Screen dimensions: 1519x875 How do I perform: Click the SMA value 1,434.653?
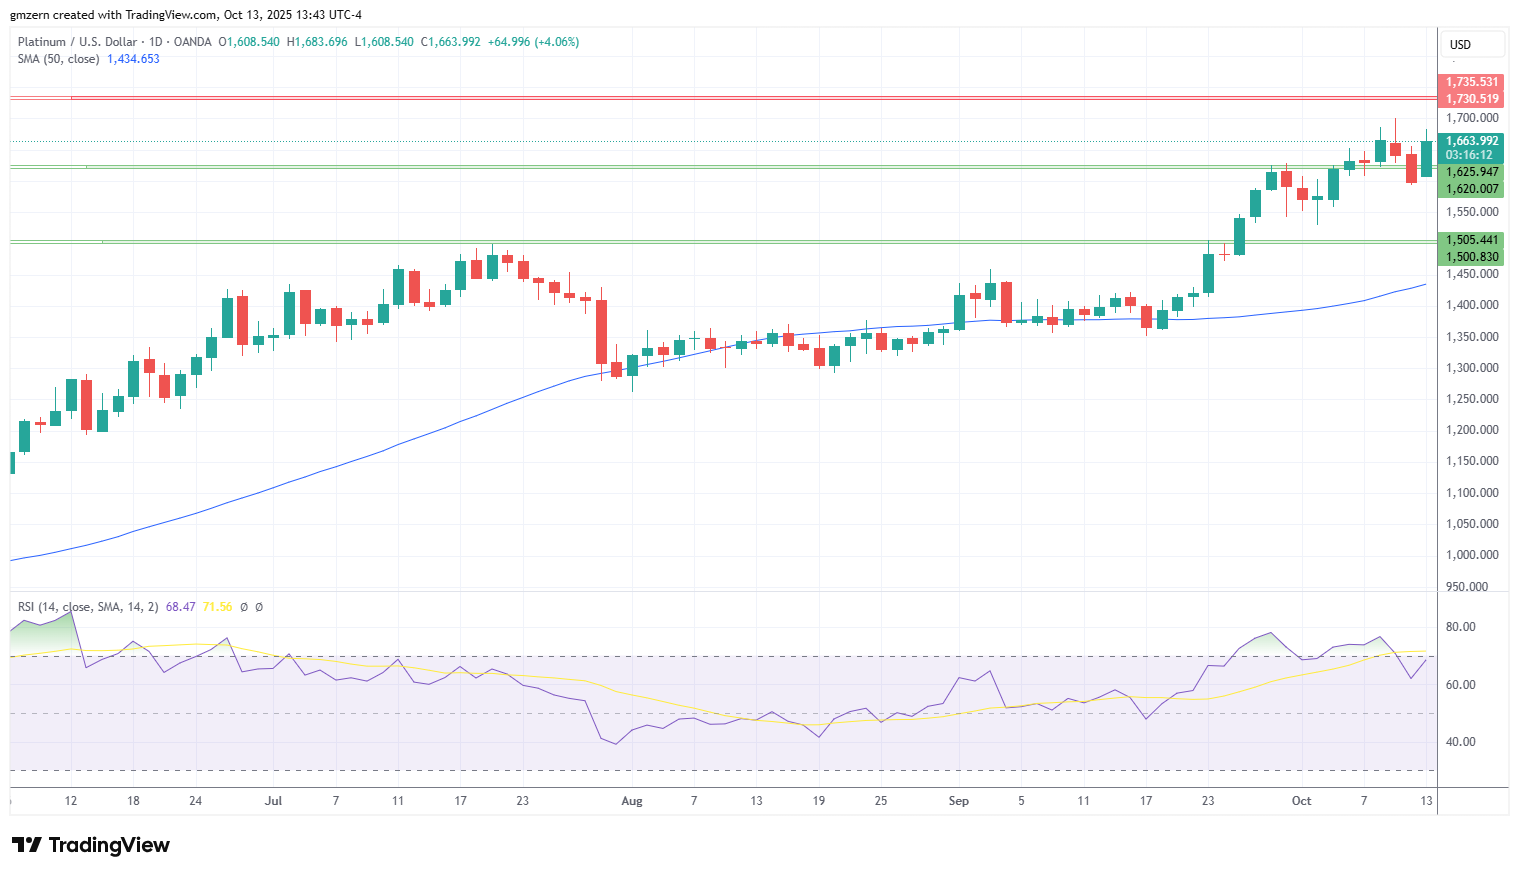point(133,59)
